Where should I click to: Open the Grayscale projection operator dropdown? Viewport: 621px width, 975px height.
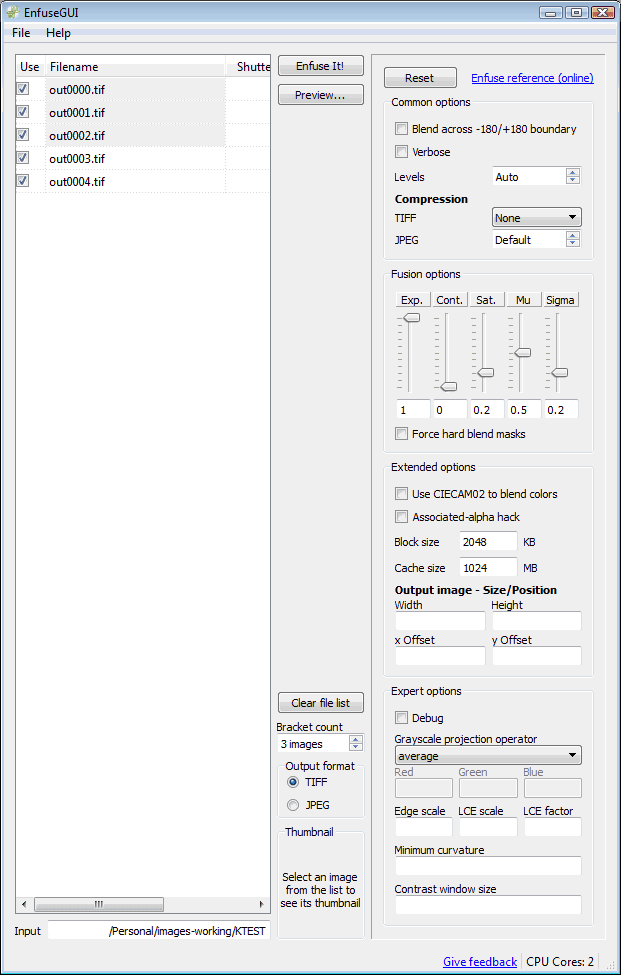pos(488,756)
